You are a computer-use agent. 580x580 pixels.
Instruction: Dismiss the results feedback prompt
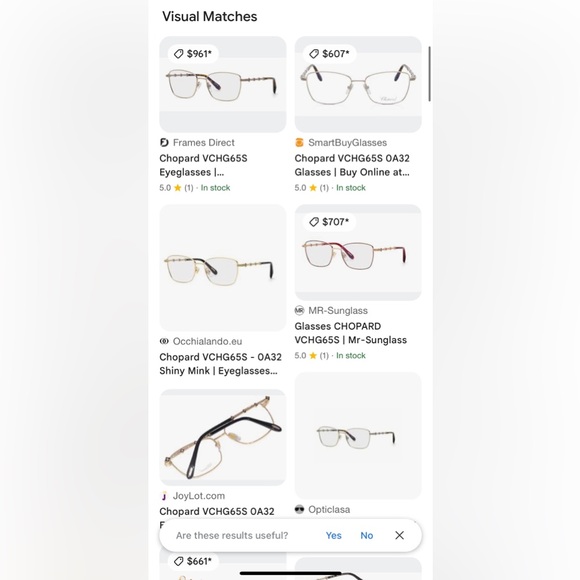[399, 535]
